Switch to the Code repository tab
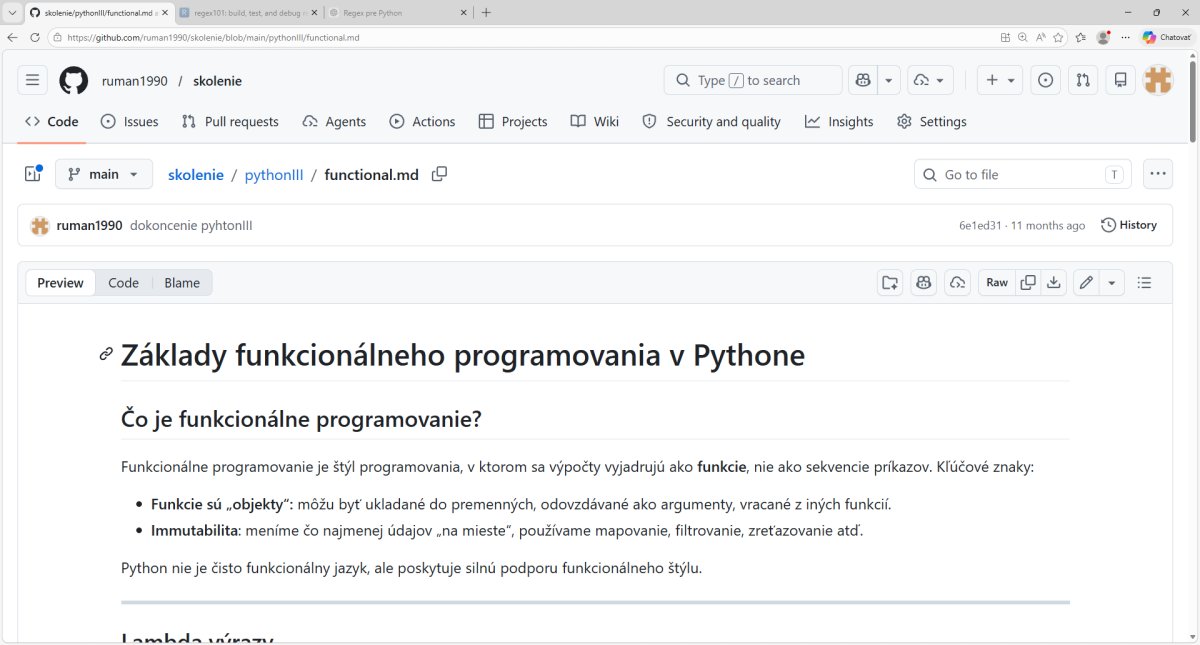The width and height of the screenshot is (1200, 645). (52, 121)
